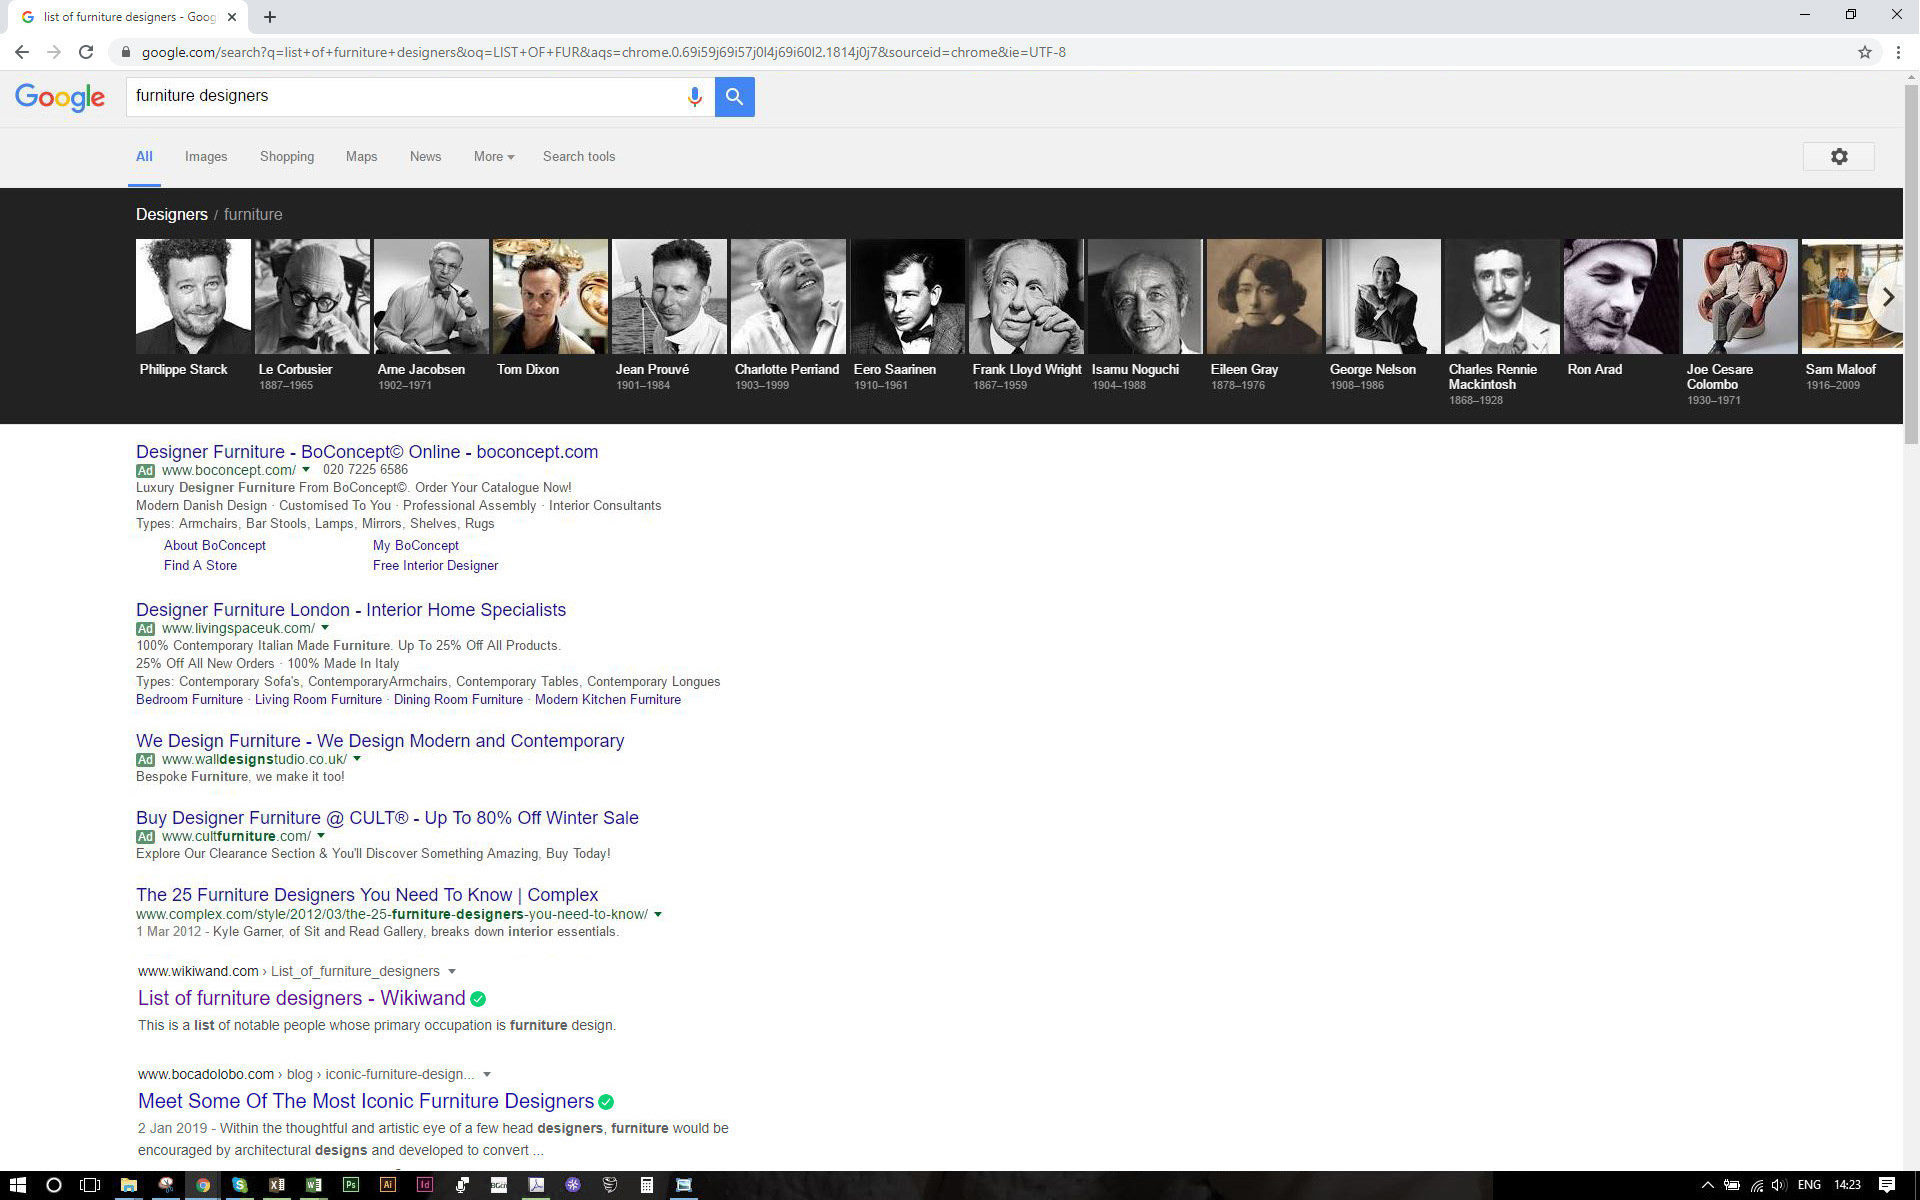Open Task View on taskbar
1920x1200 pixels.
tap(90, 1185)
